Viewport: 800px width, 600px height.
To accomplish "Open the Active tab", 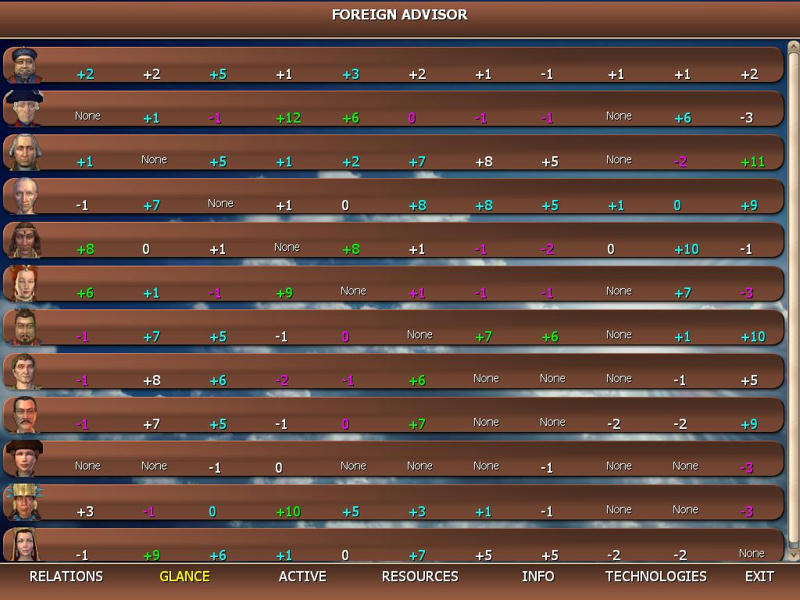I will [x=302, y=577].
